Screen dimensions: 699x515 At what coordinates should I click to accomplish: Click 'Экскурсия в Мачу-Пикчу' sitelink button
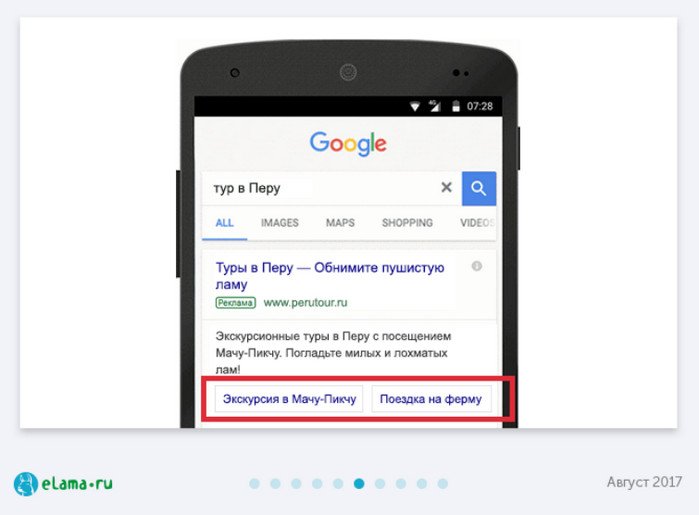tap(289, 399)
